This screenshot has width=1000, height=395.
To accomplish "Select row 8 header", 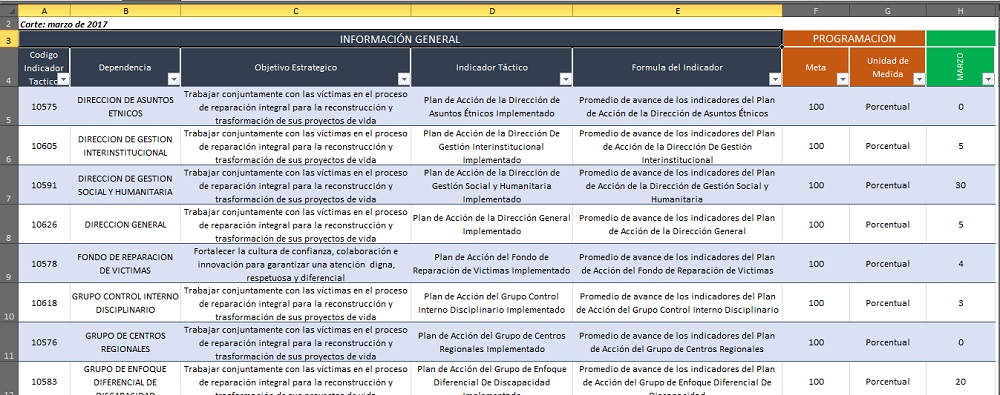I will point(9,225).
